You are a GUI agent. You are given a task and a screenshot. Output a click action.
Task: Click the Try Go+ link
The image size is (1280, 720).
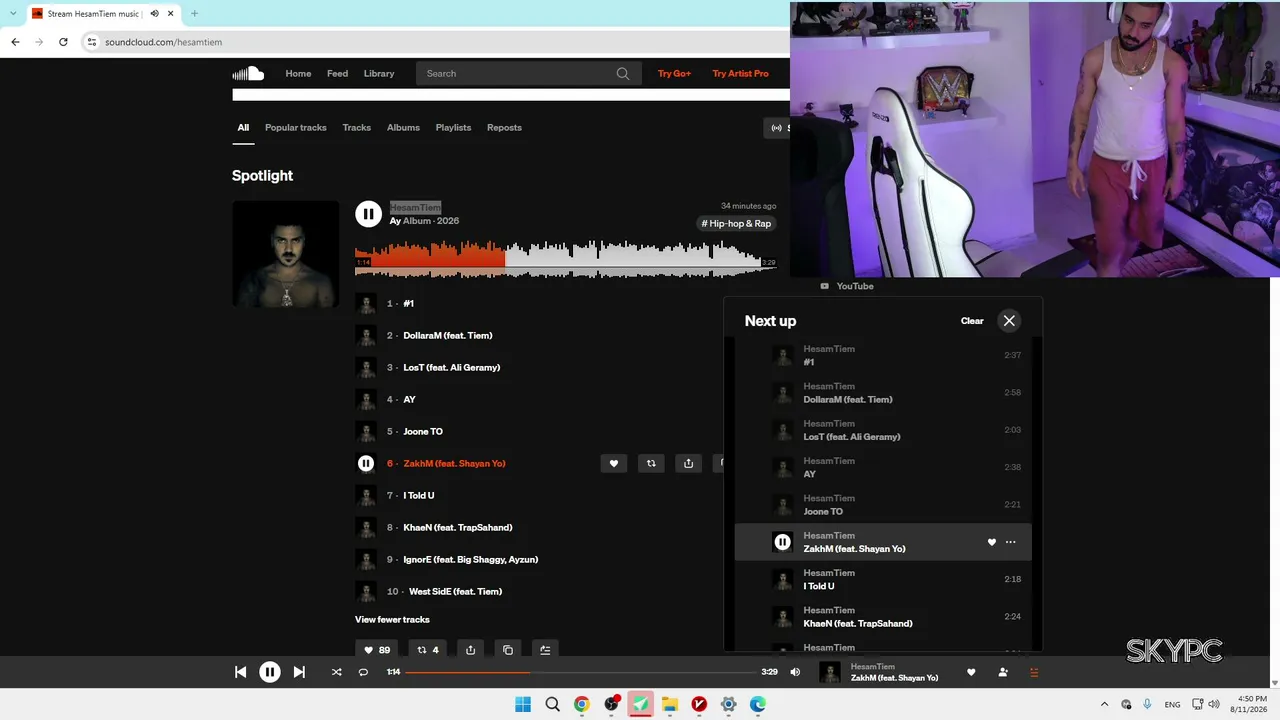674,73
